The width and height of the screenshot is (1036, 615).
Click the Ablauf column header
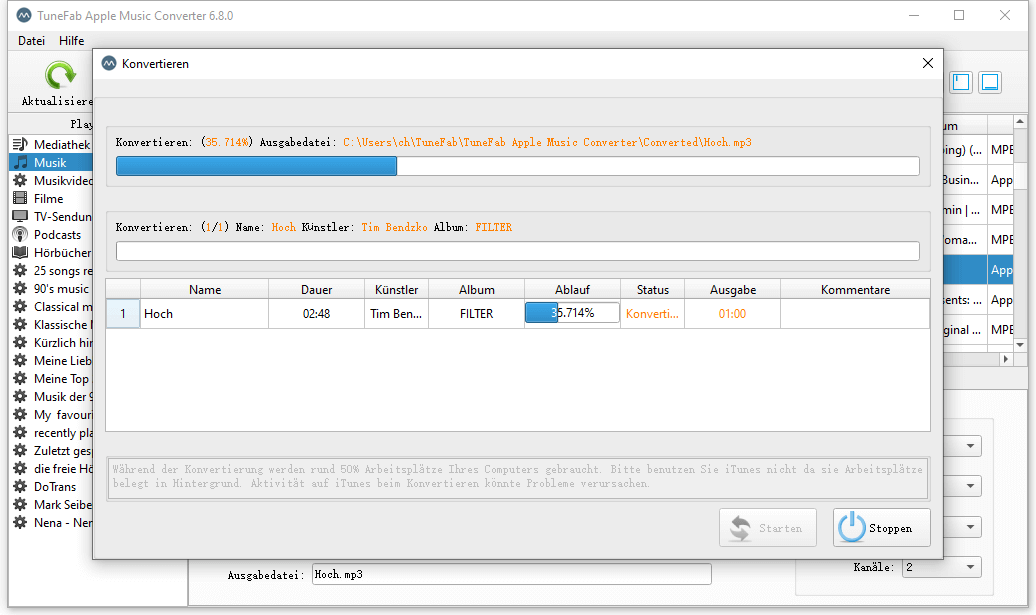572,289
